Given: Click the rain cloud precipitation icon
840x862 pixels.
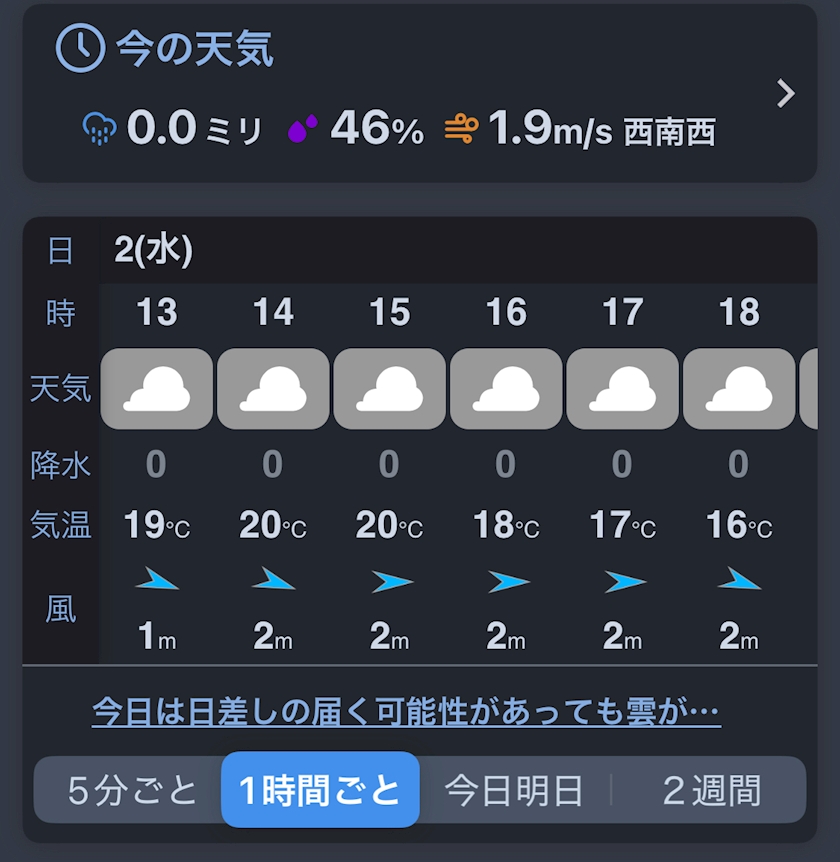Looking at the screenshot, I should (x=99, y=130).
